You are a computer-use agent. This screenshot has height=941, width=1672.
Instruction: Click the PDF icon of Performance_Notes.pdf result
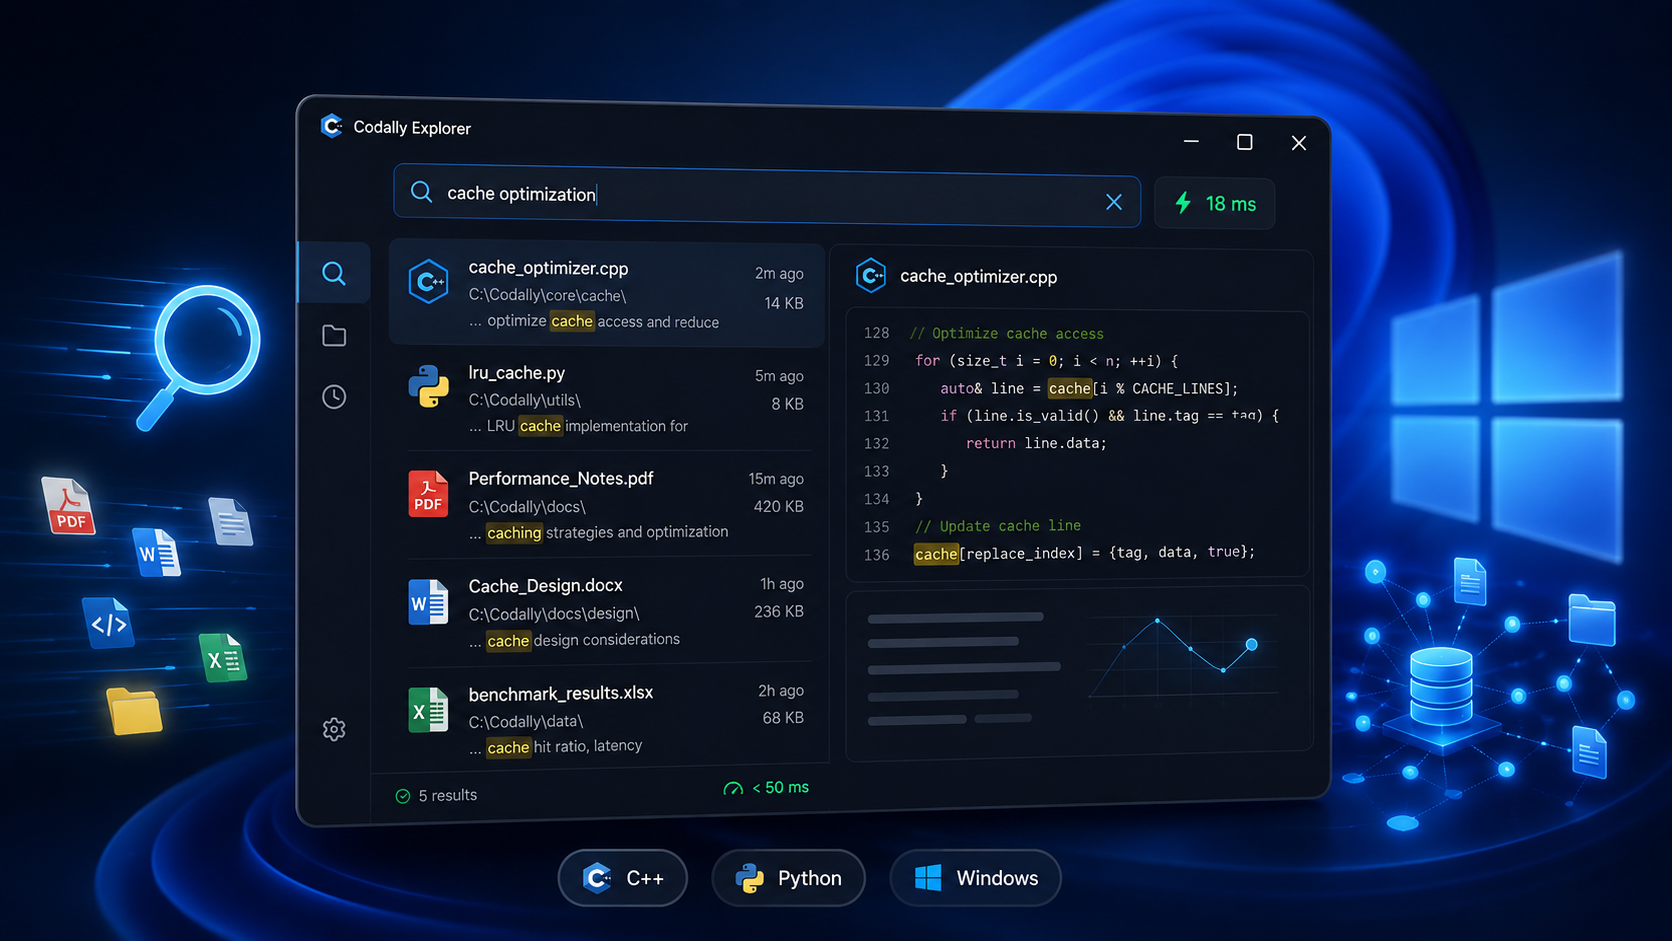tap(428, 494)
